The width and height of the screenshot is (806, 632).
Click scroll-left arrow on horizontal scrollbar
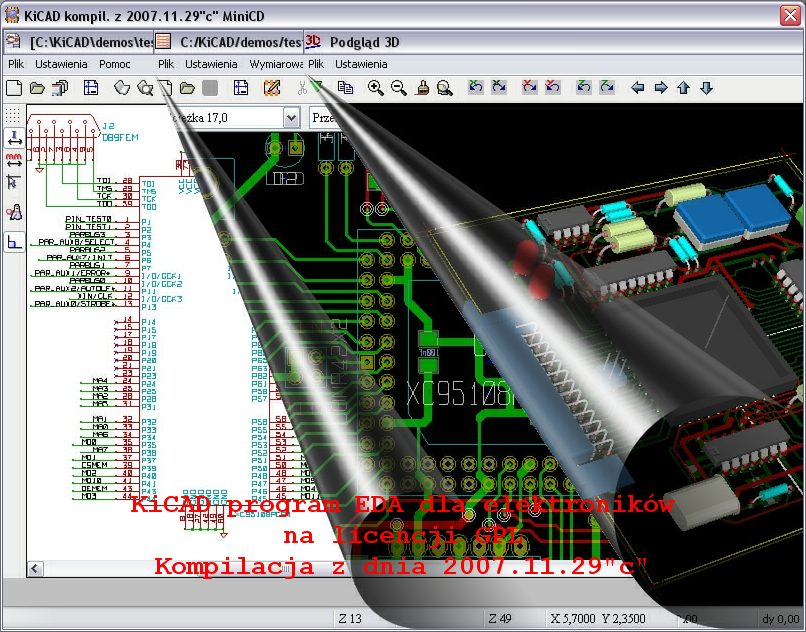(35, 569)
